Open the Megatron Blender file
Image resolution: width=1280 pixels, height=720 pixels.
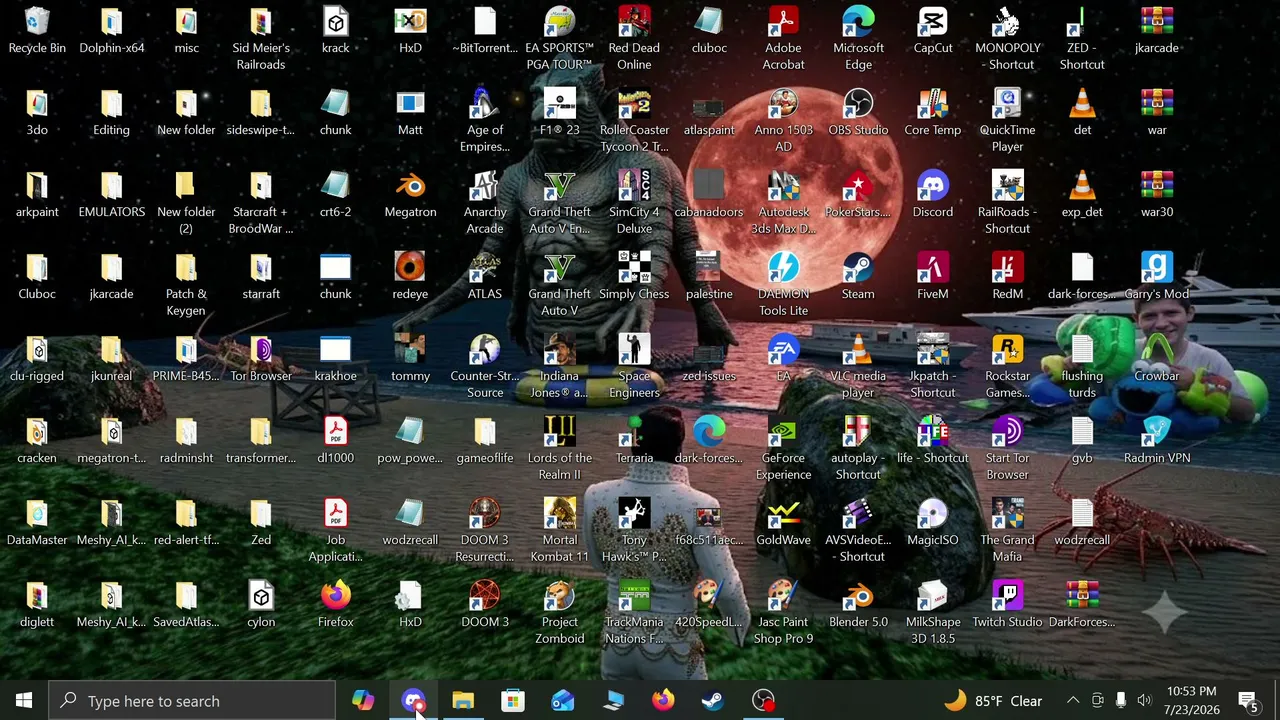click(410, 195)
